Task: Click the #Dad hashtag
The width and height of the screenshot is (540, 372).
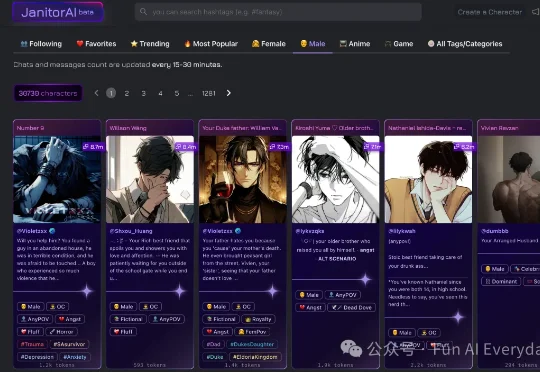Action: coord(214,344)
